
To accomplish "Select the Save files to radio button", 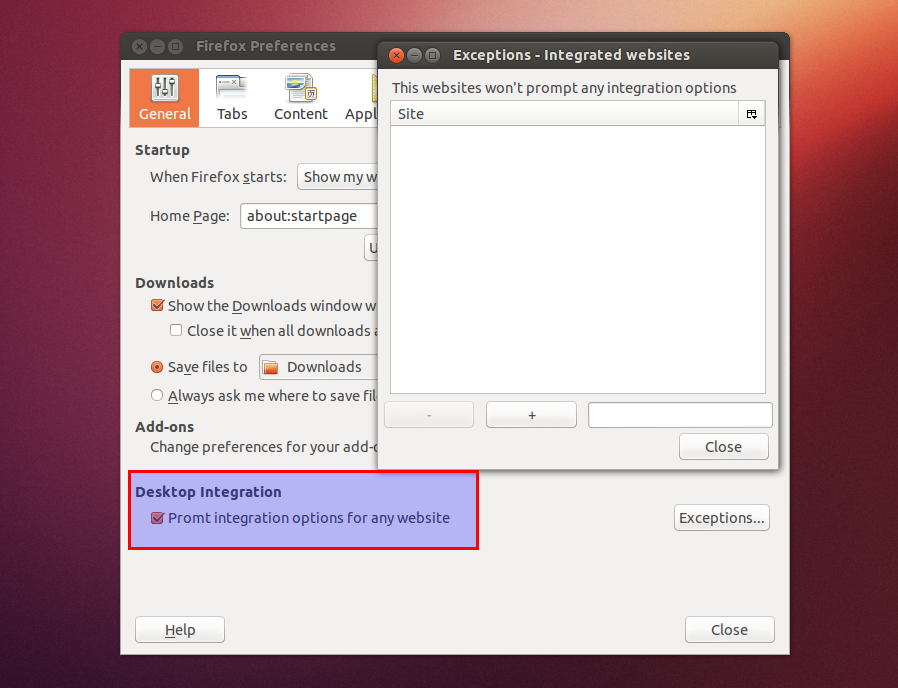I will point(157,367).
